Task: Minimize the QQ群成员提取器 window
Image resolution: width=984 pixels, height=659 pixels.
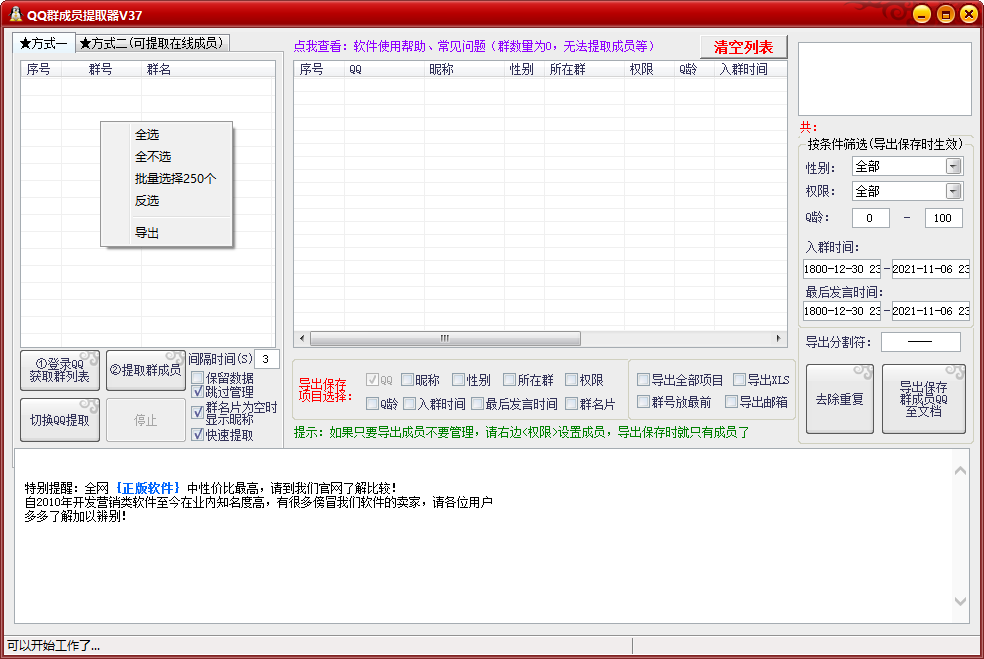Action: coord(921,14)
